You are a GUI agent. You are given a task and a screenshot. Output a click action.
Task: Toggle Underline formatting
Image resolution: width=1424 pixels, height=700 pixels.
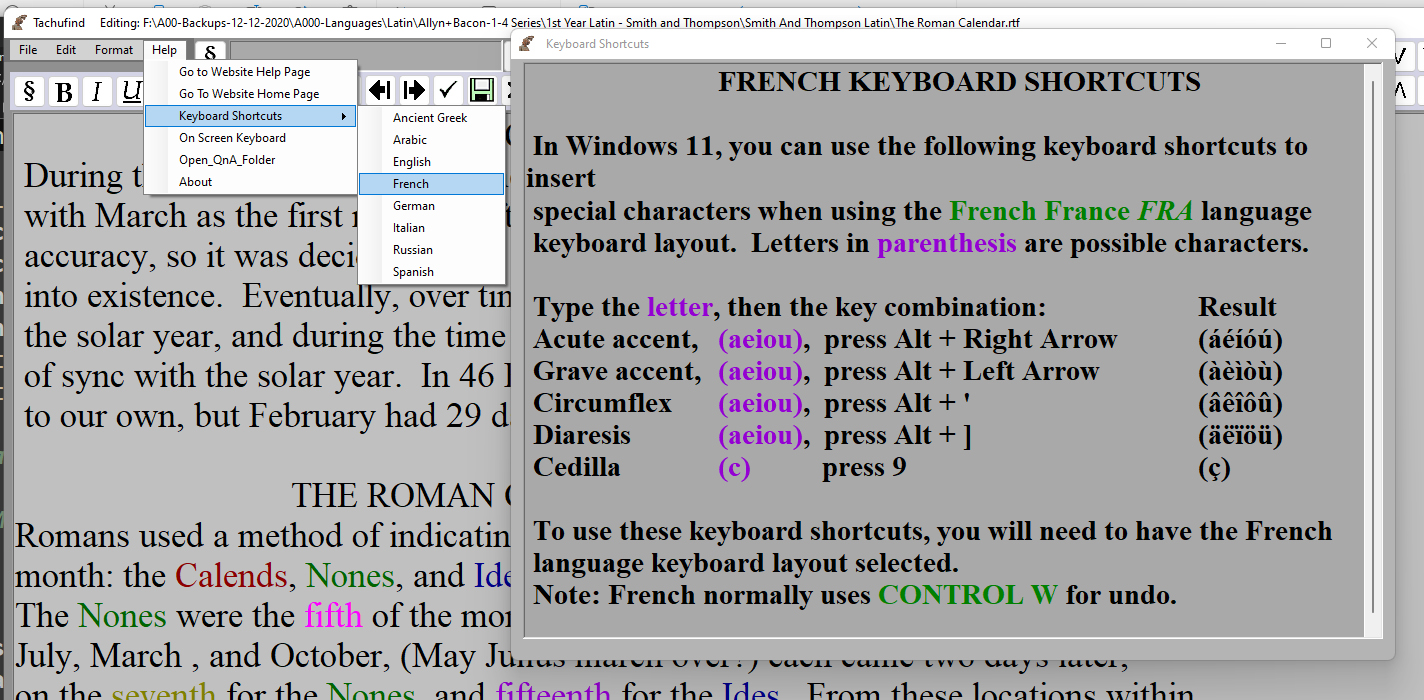pos(131,91)
